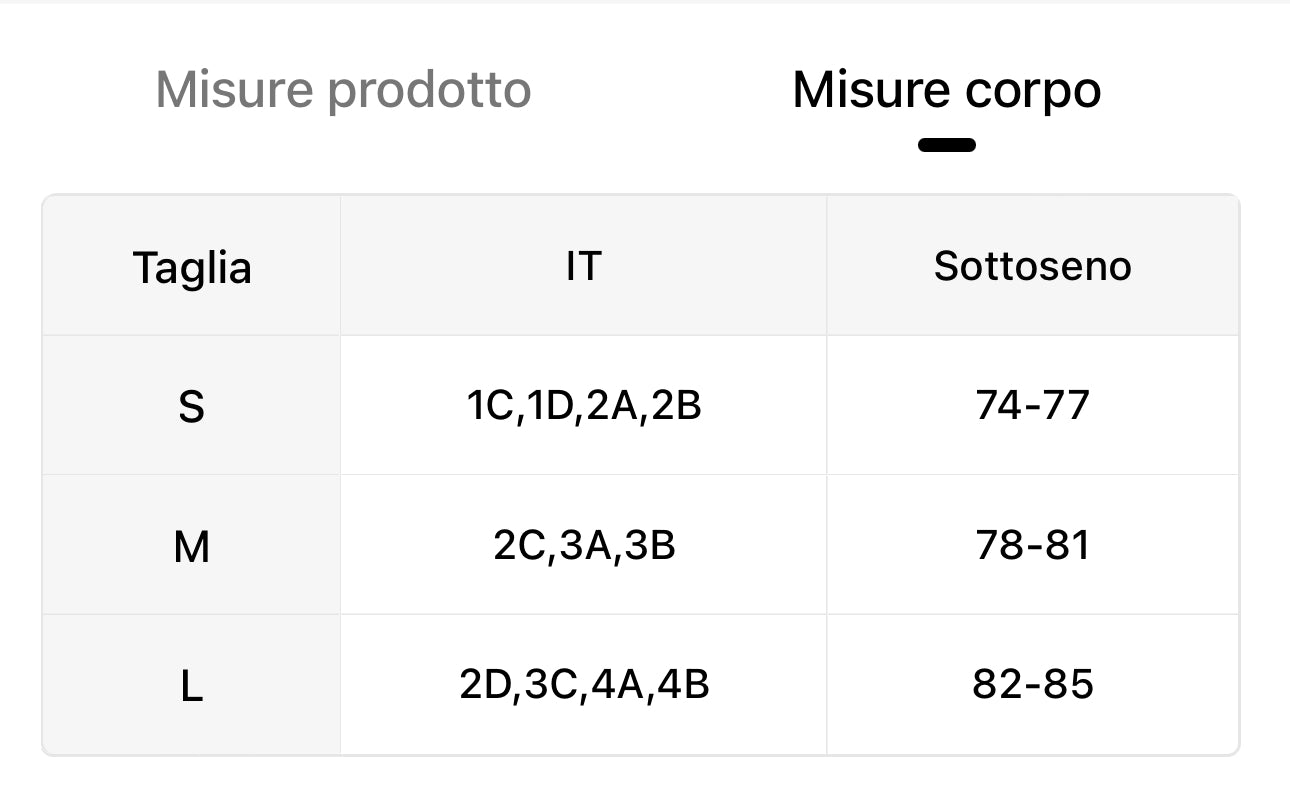Click the 2D,3C,4A,4B cell
Viewport: 1290px width, 808px height.
pos(584,684)
